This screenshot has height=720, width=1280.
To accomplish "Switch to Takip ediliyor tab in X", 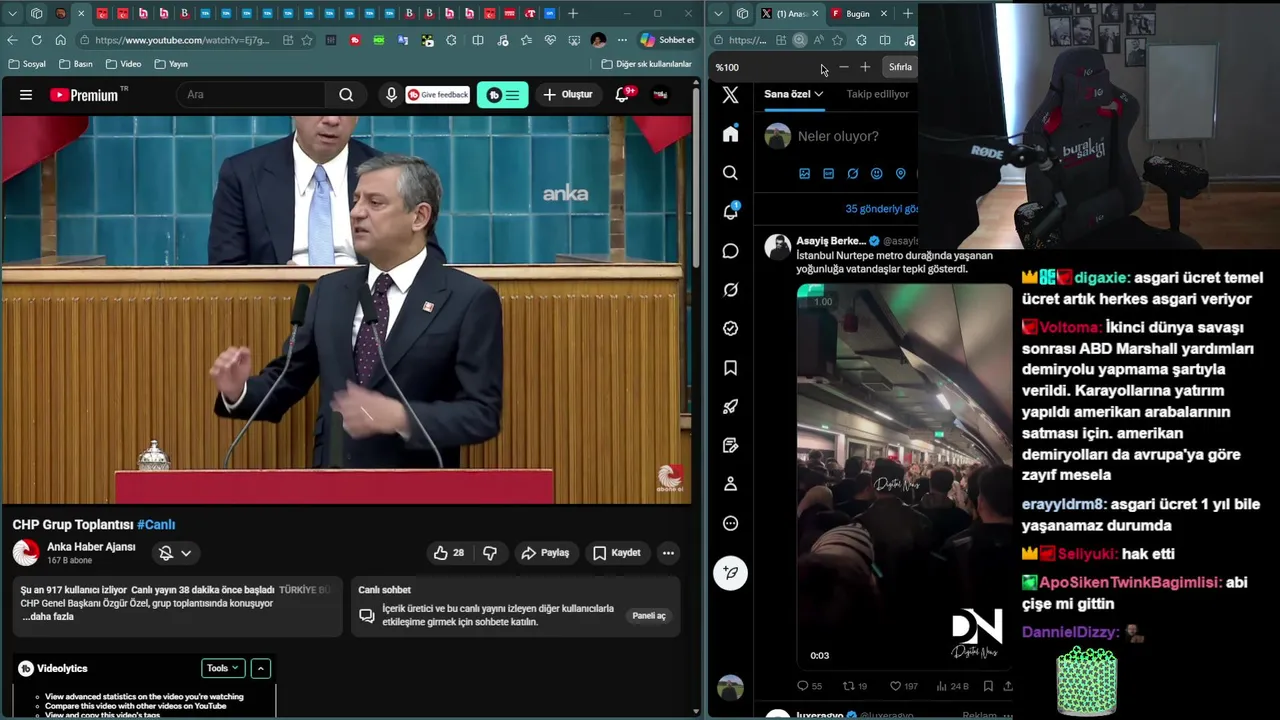I will (x=877, y=94).
